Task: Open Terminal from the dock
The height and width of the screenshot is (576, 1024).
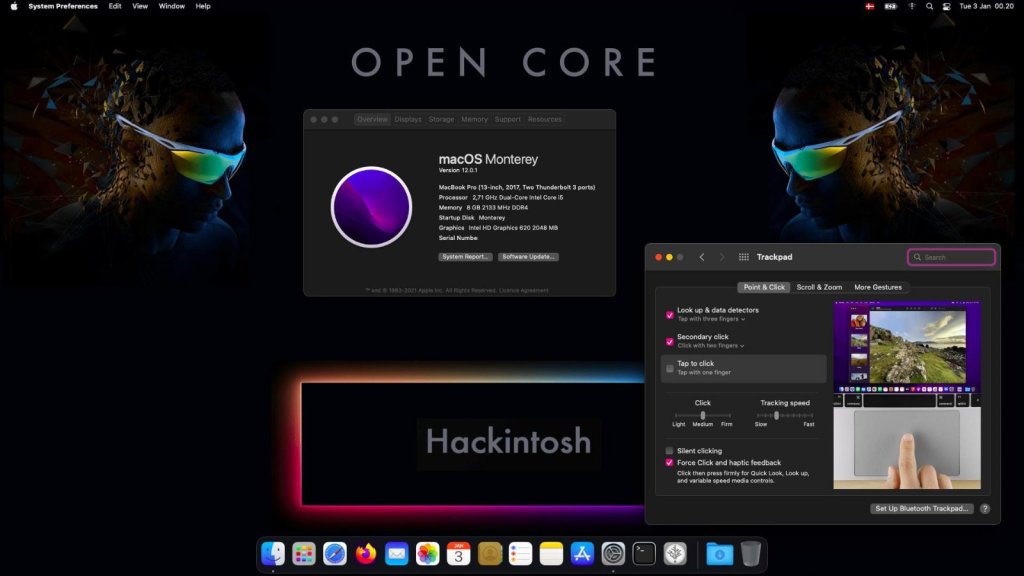Action: click(644, 553)
